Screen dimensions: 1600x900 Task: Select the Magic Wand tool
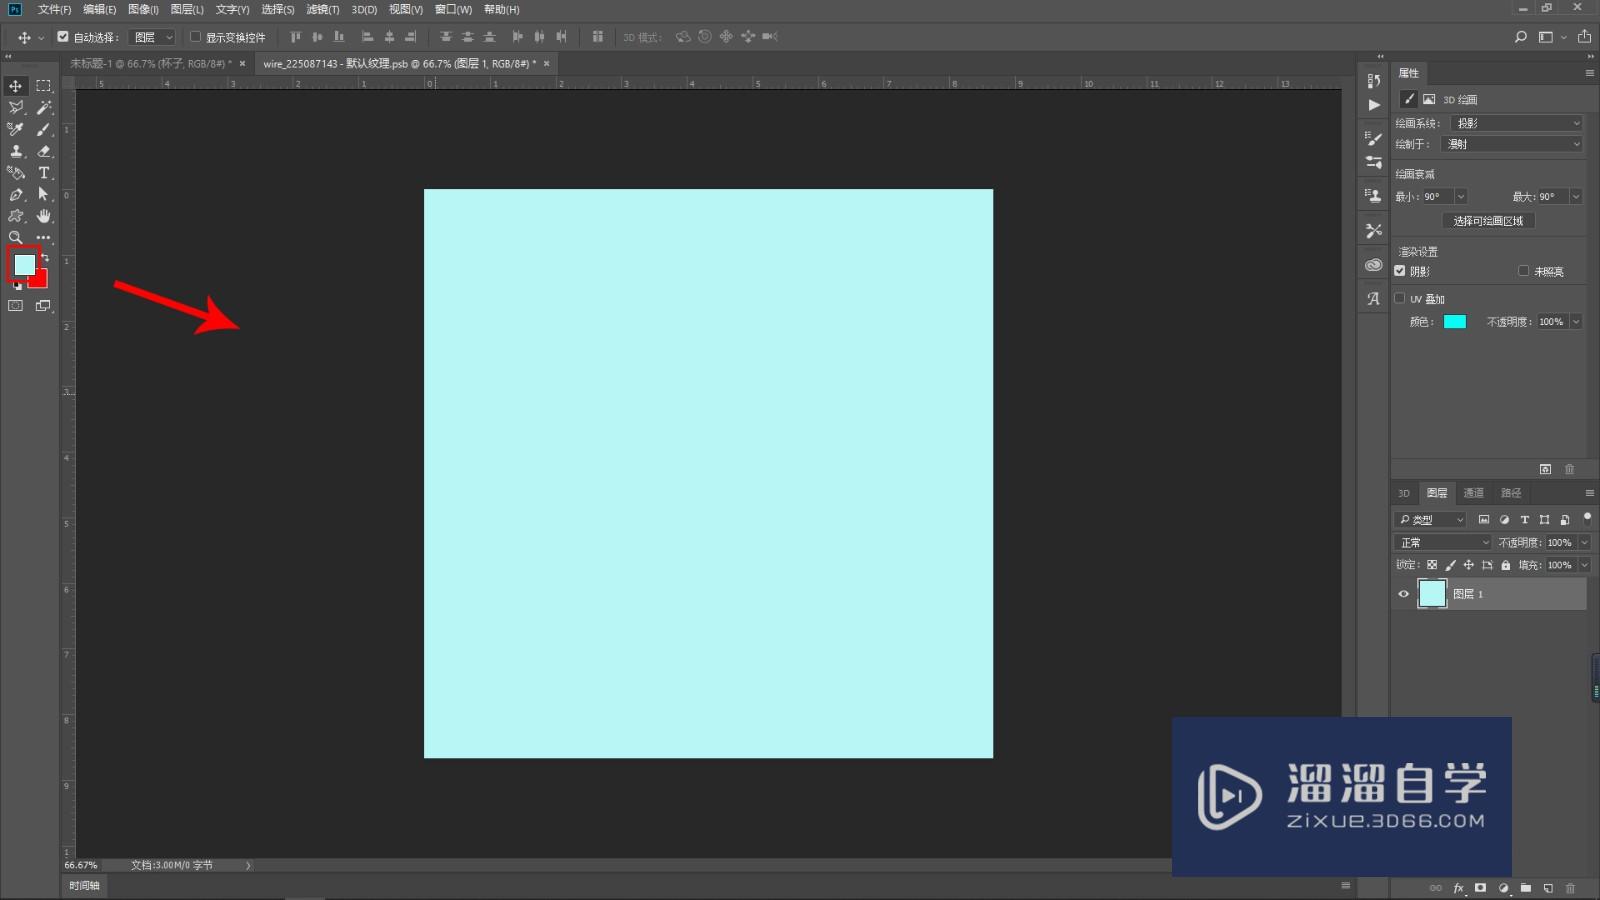click(44, 108)
